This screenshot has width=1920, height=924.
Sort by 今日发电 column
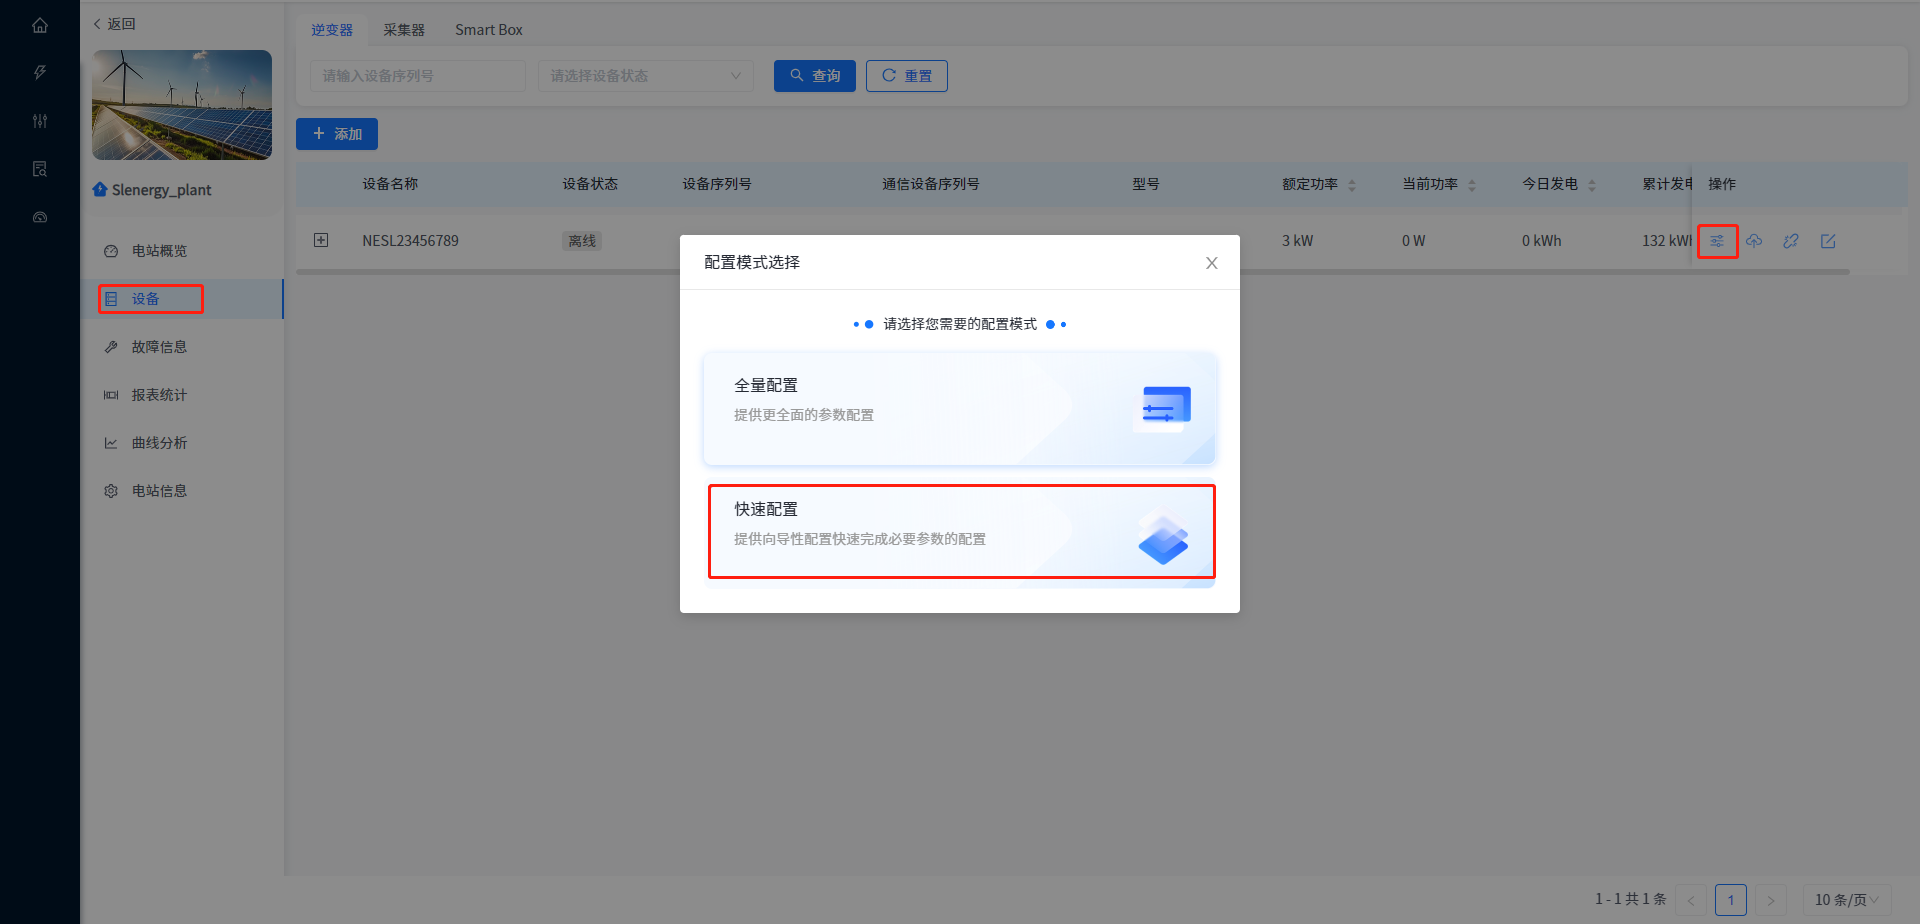point(1592,185)
